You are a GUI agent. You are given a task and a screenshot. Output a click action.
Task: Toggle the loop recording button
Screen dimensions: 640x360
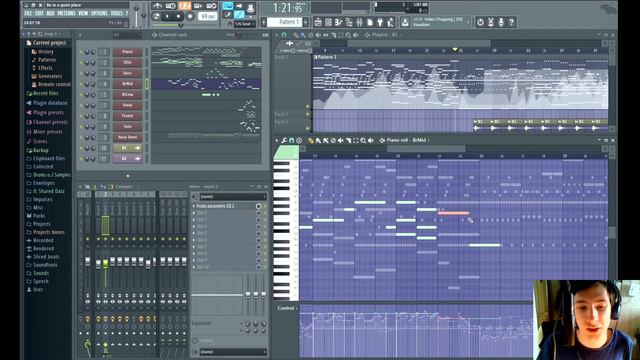coord(211,6)
